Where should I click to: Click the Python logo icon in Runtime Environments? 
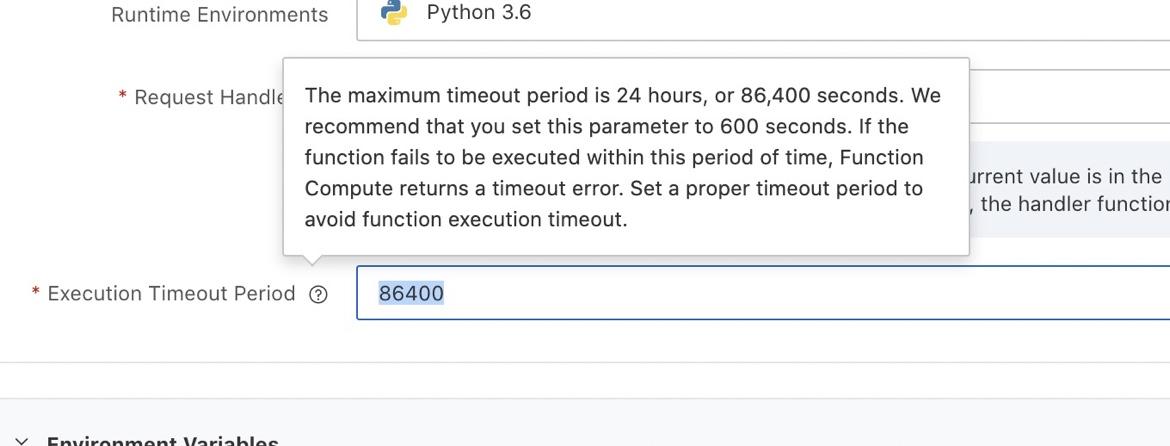coord(394,13)
